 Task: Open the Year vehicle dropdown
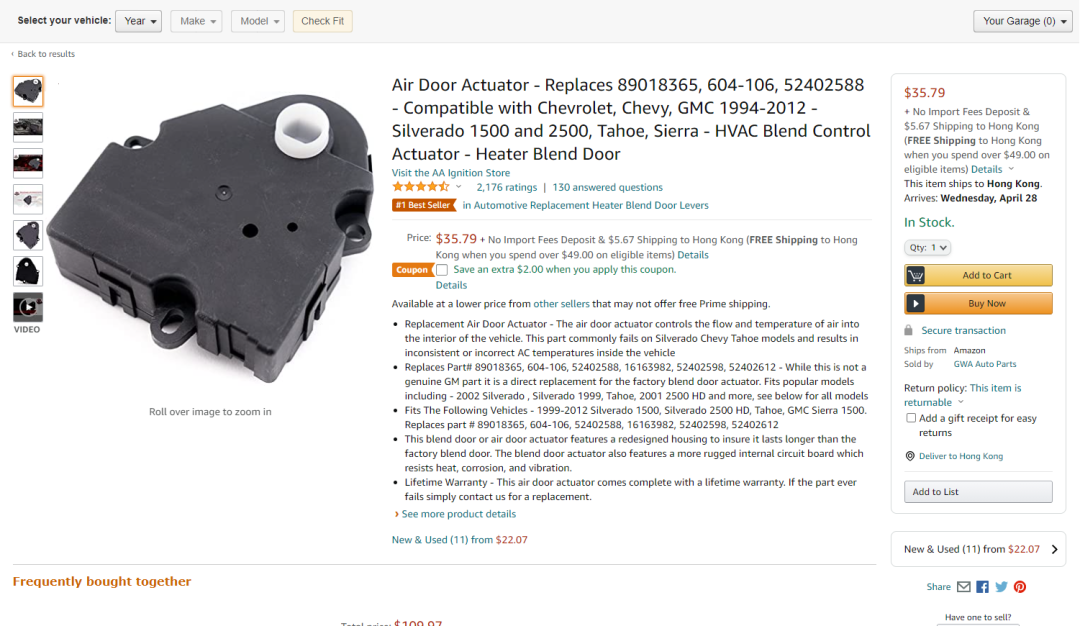(x=138, y=21)
